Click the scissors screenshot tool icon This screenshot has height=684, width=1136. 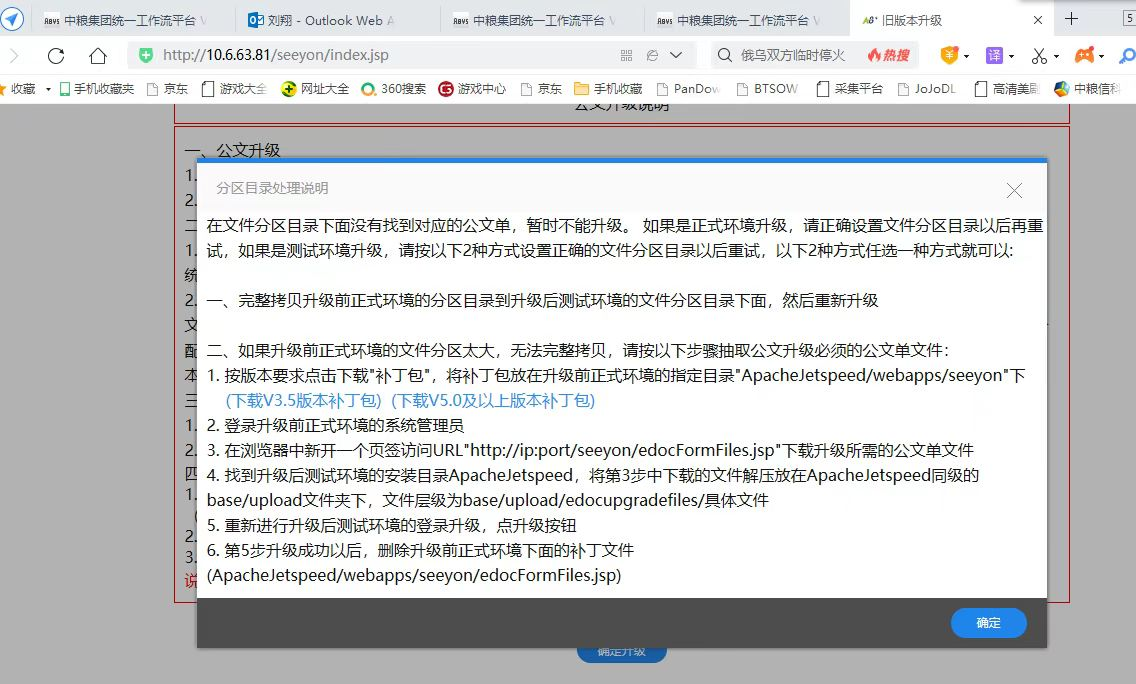coord(1039,56)
